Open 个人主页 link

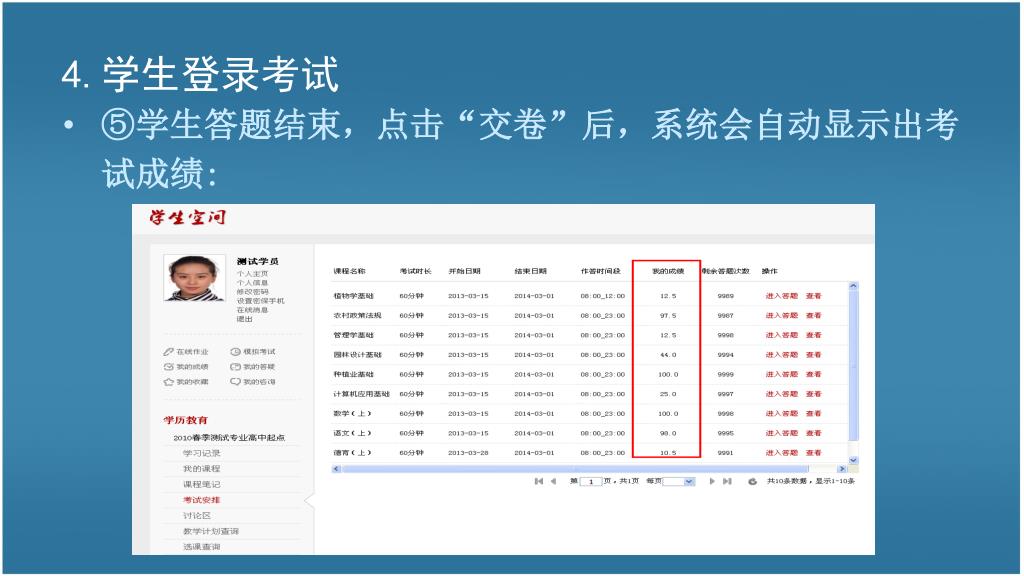(x=252, y=274)
